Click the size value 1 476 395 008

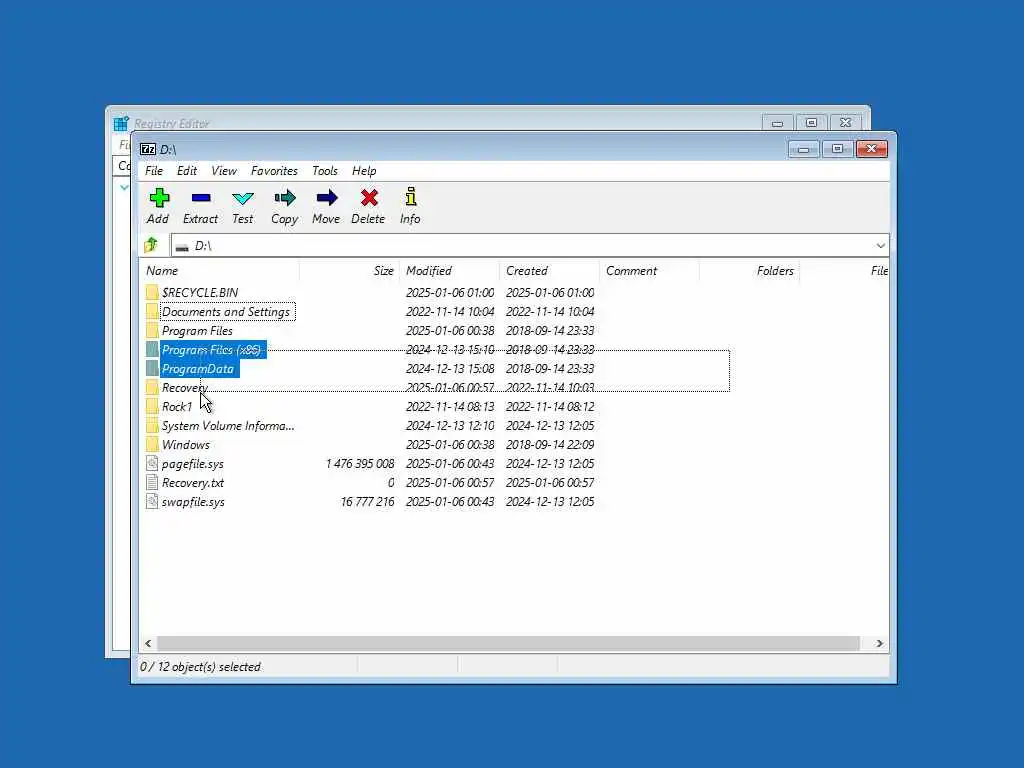360,464
